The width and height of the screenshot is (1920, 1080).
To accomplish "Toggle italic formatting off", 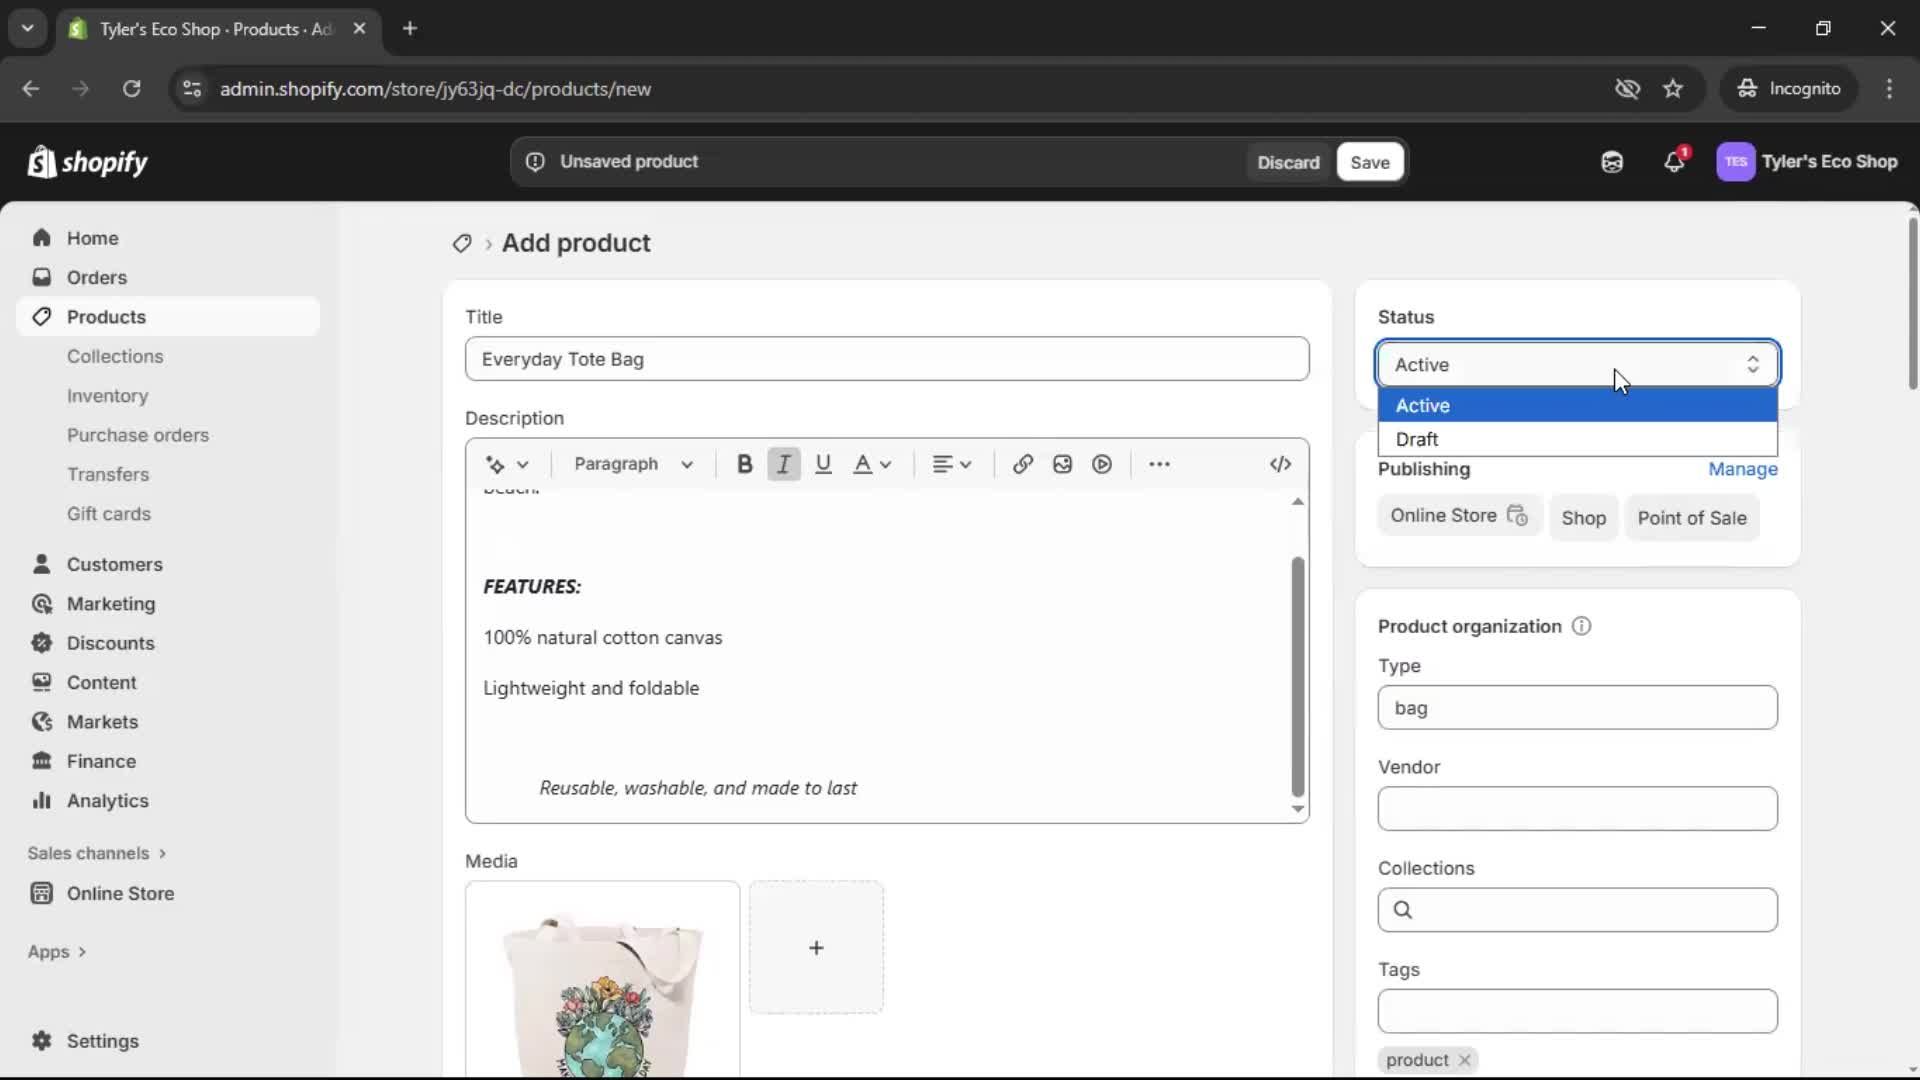I will pyautogui.click(x=783, y=463).
